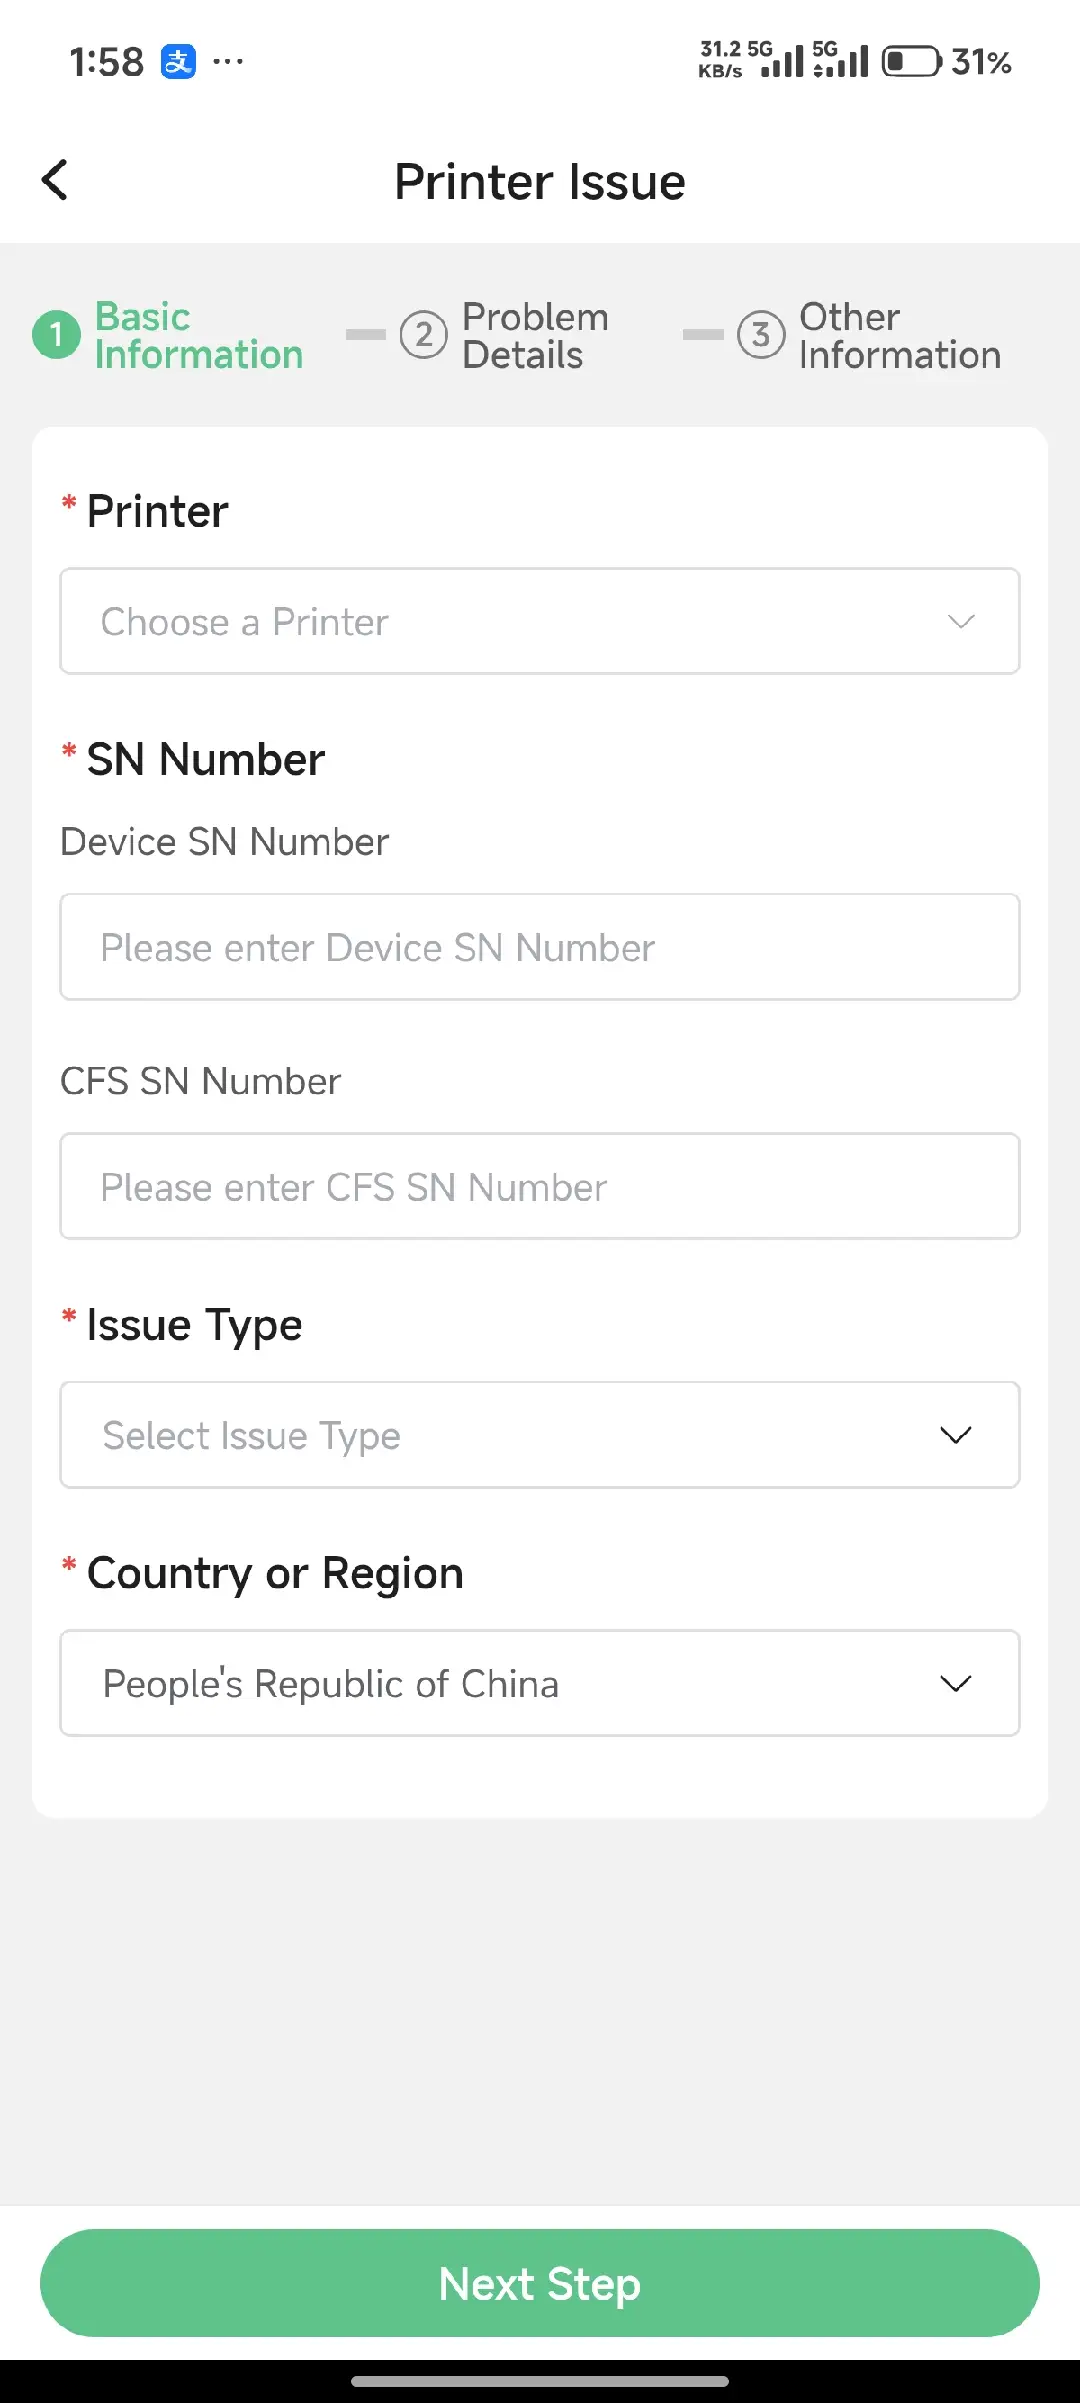The height and width of the screenshot is (2403, 1080).
Task: Tap the battery icon in status bar
Action: [910, 62]
